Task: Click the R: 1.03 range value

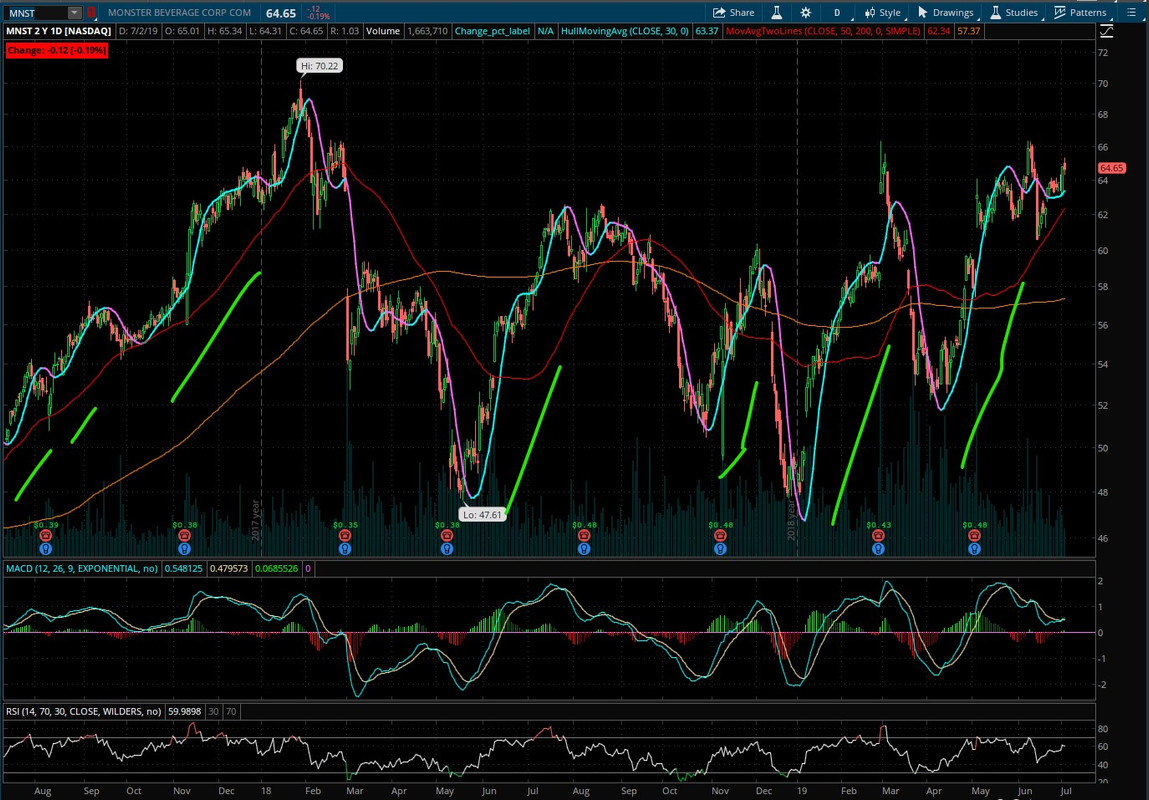Action: tap(346, 32)
